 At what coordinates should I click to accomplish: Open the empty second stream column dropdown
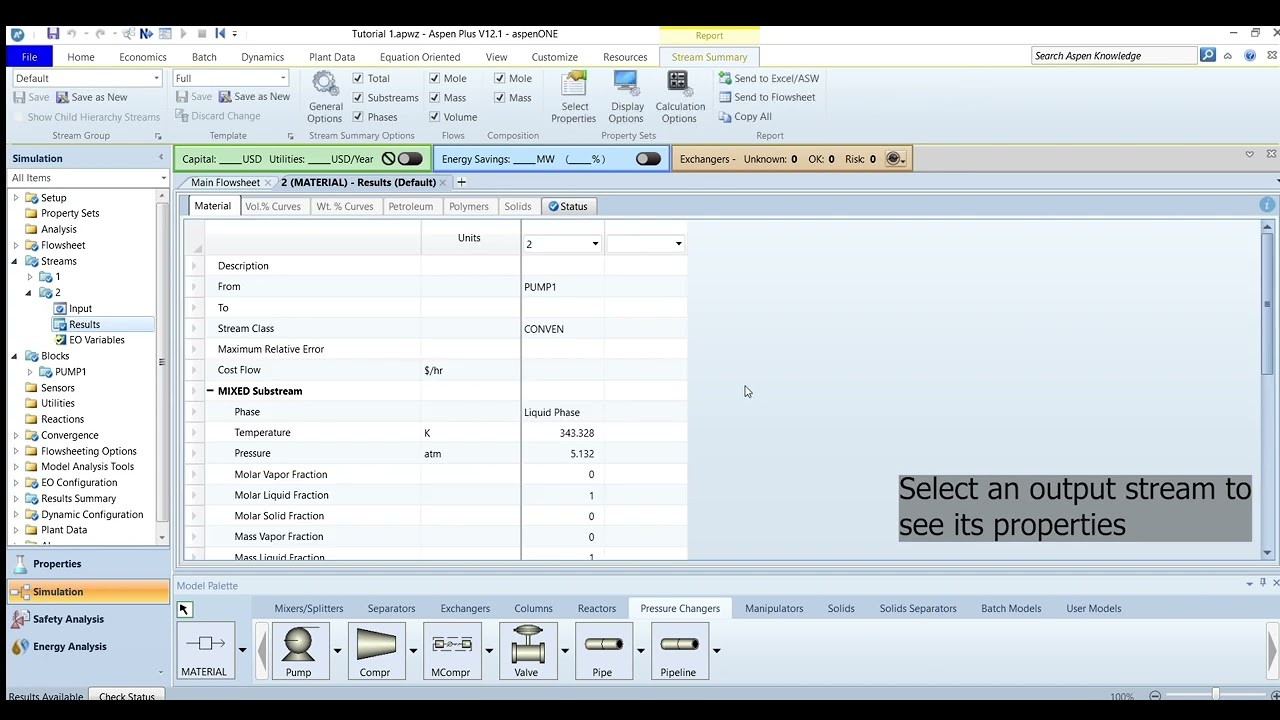point(678,244)
